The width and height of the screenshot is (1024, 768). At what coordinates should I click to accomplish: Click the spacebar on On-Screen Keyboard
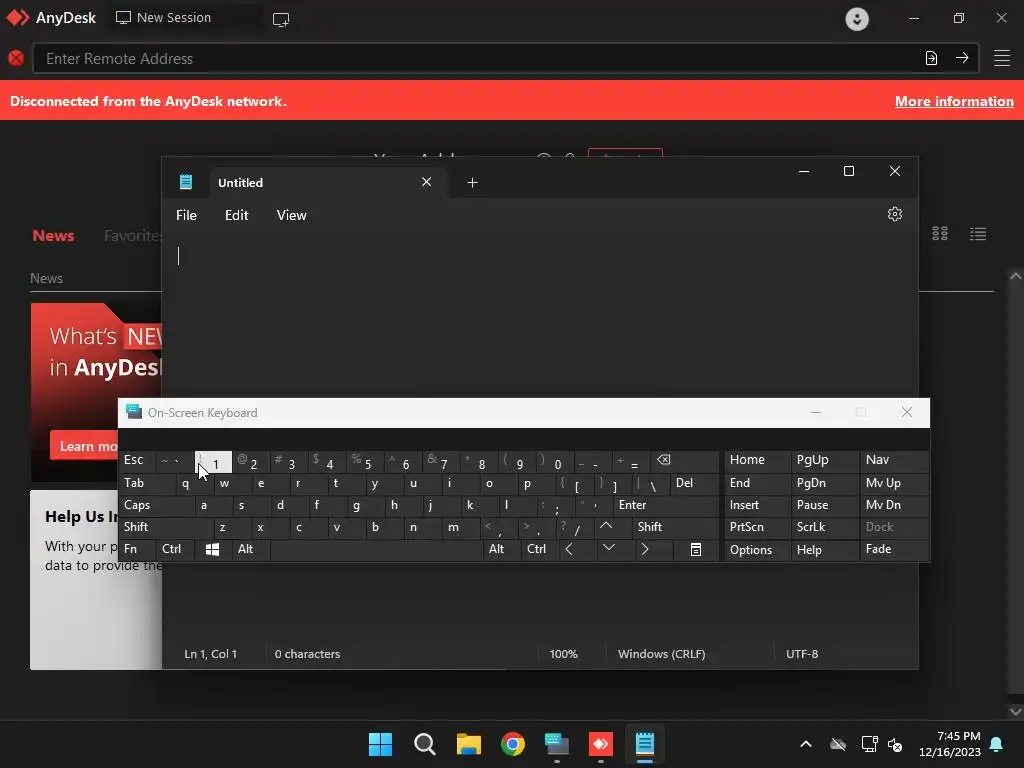(376, 550)
